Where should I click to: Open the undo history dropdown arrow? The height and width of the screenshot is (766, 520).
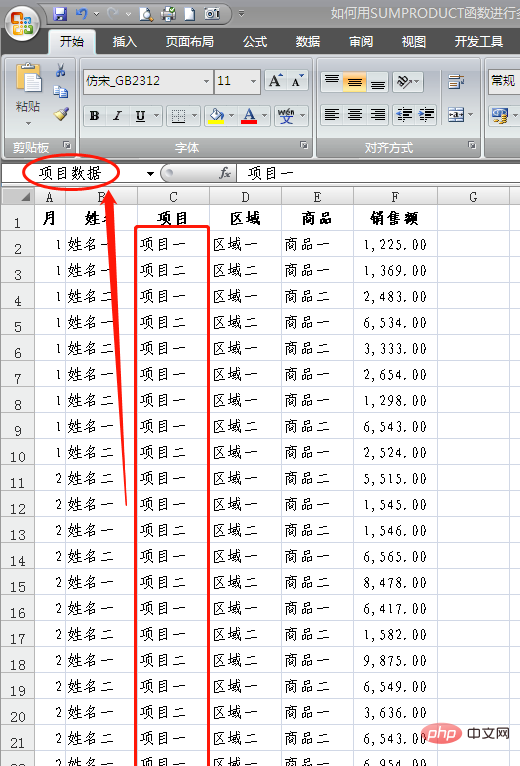click(x=96, y=14)
